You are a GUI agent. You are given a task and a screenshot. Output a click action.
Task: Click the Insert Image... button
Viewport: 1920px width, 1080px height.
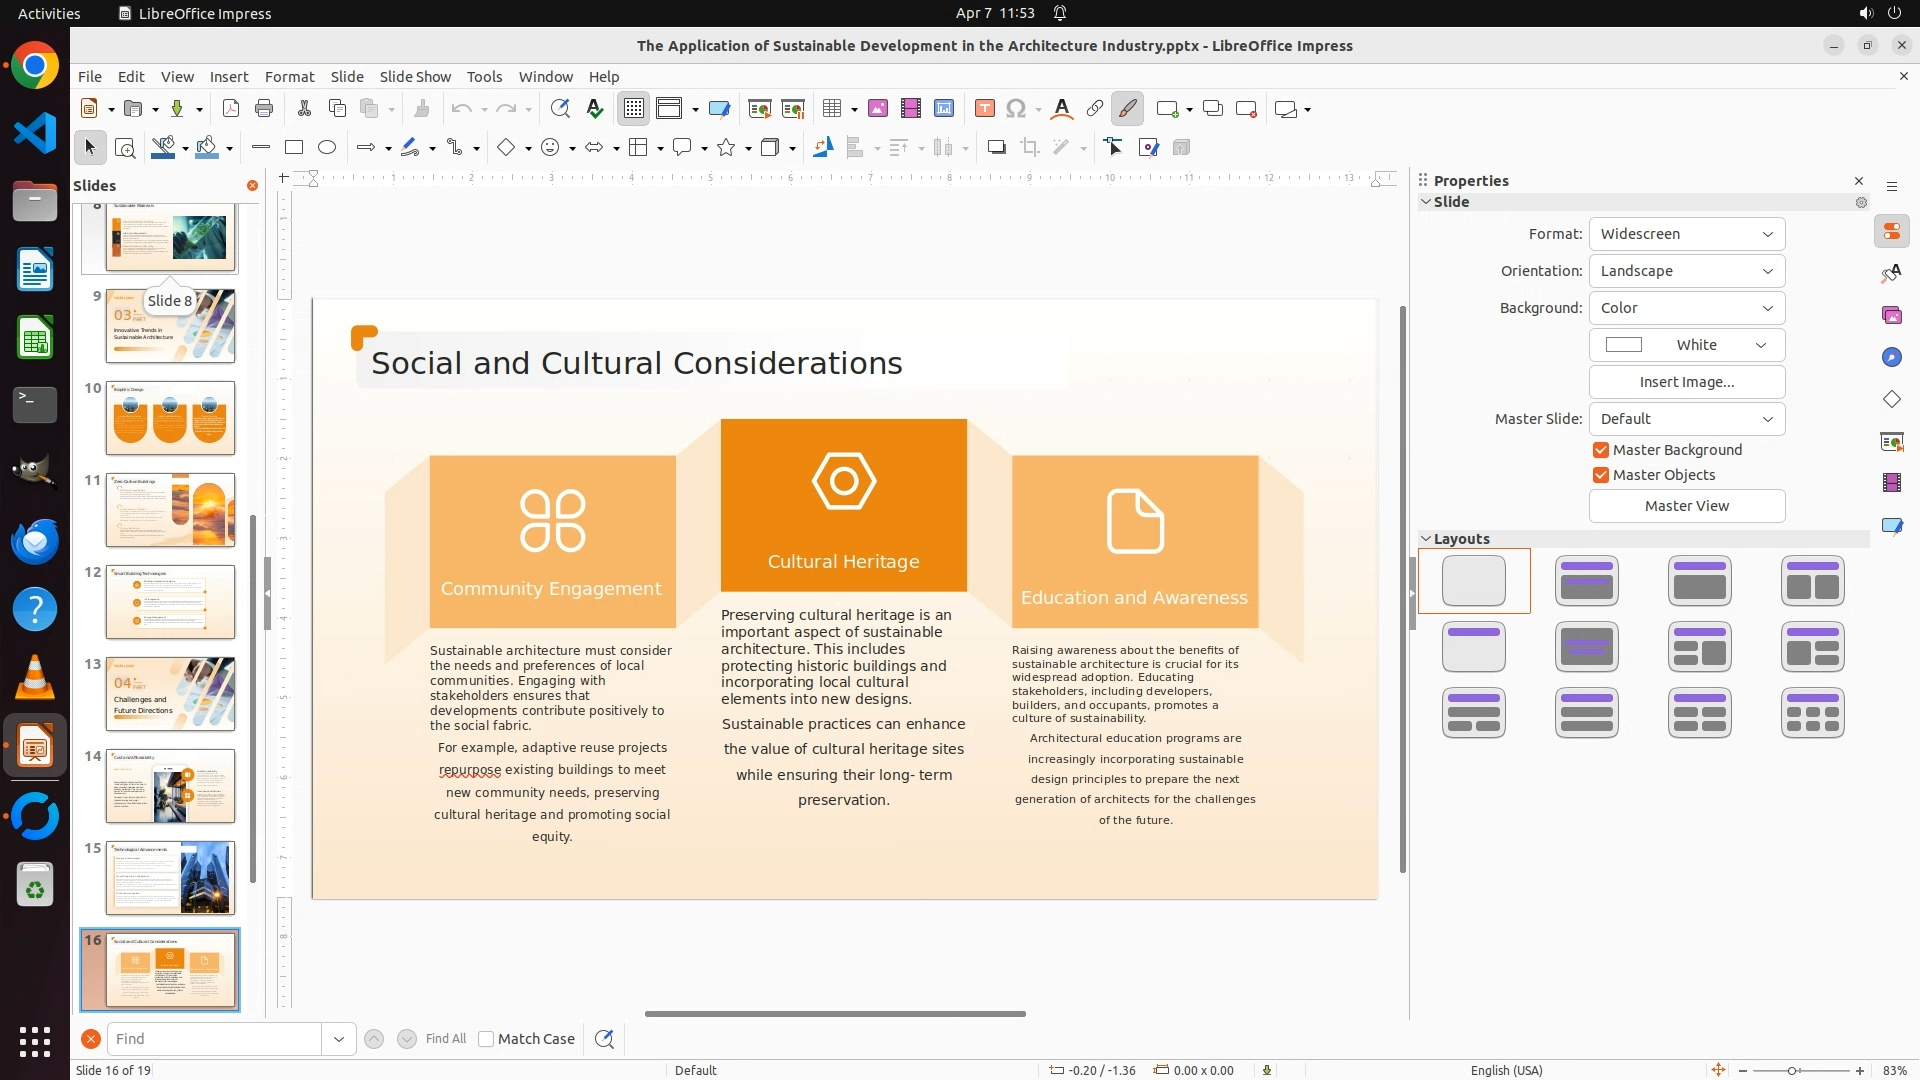click(1686, 382)
